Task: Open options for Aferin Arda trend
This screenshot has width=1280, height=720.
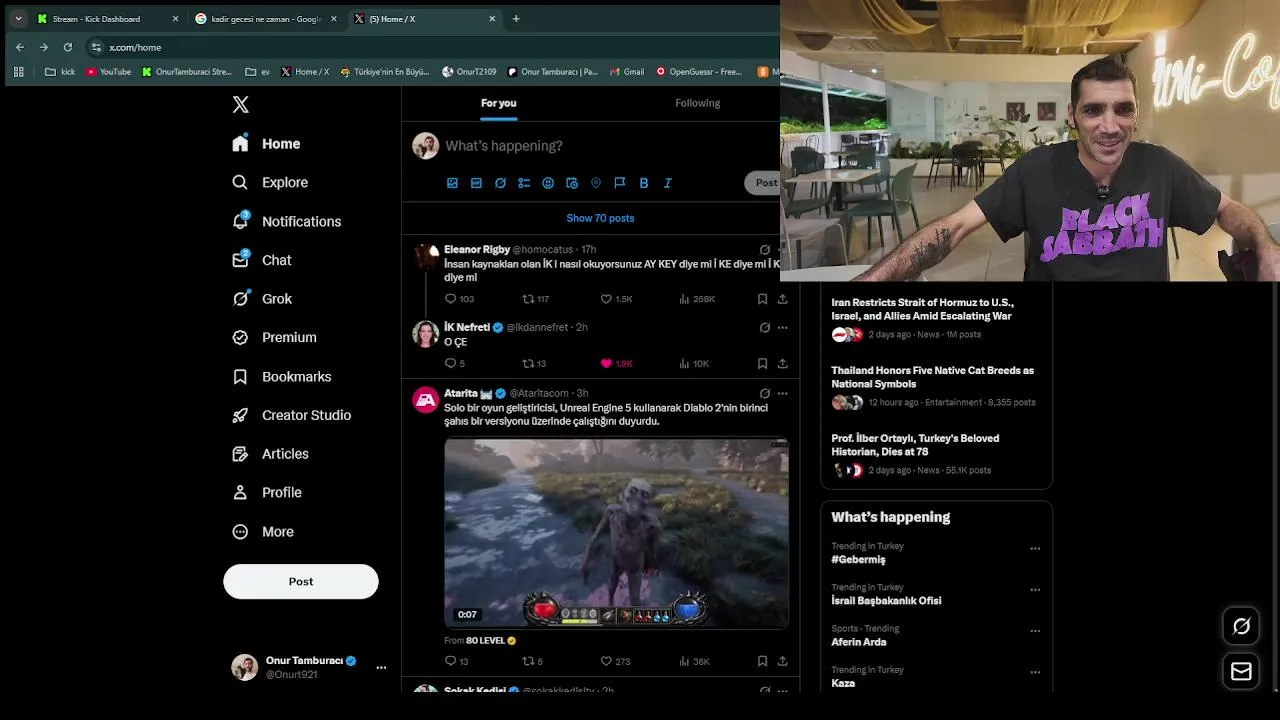Action: tap(1035, 631)
